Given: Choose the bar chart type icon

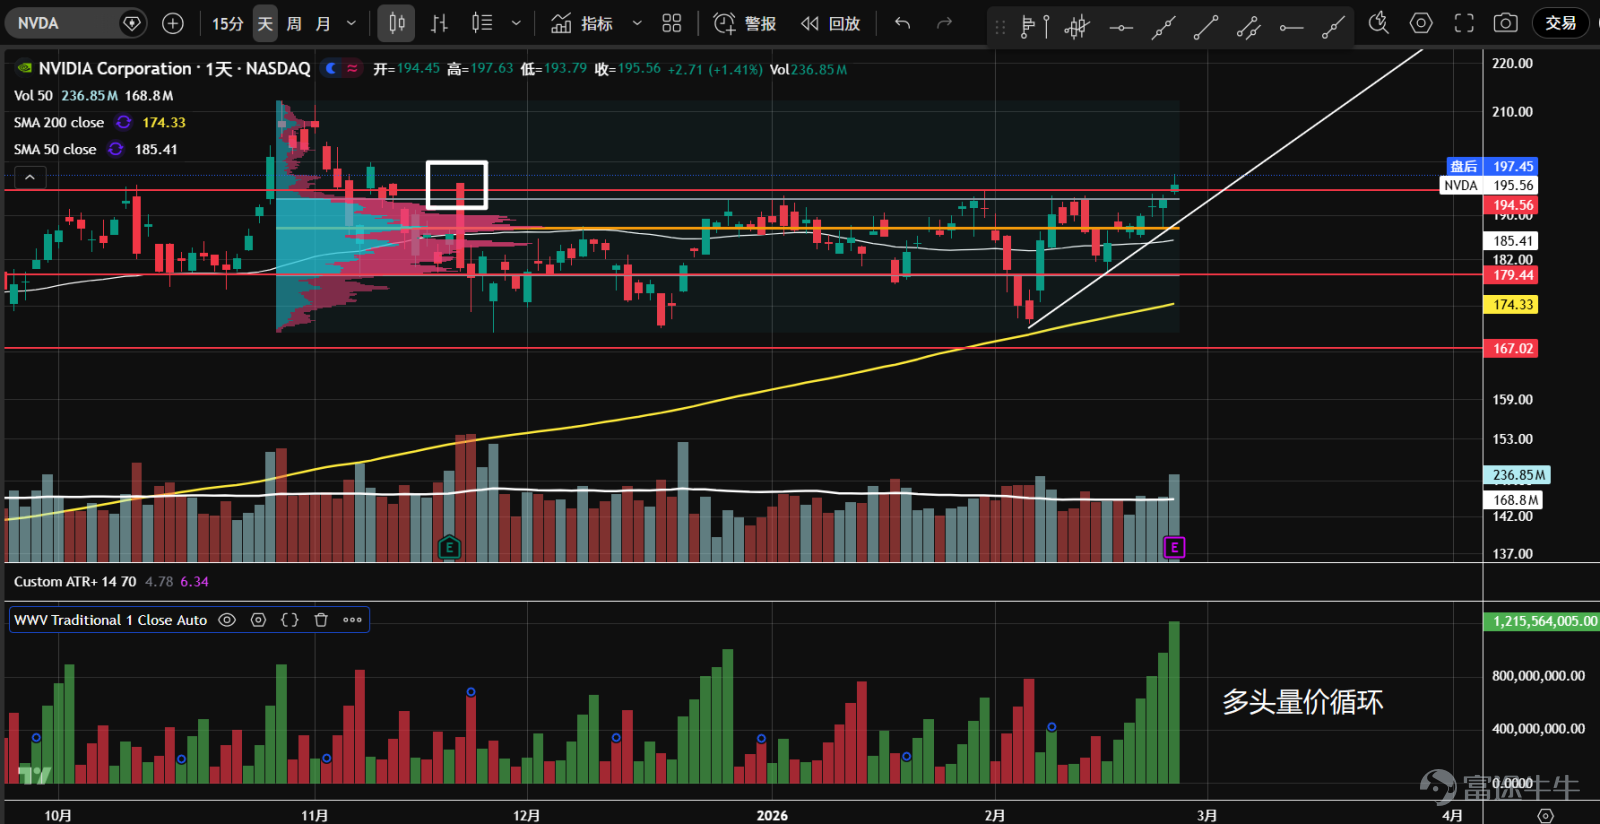Looking at the screenshot, I should [x=439, y=23].
